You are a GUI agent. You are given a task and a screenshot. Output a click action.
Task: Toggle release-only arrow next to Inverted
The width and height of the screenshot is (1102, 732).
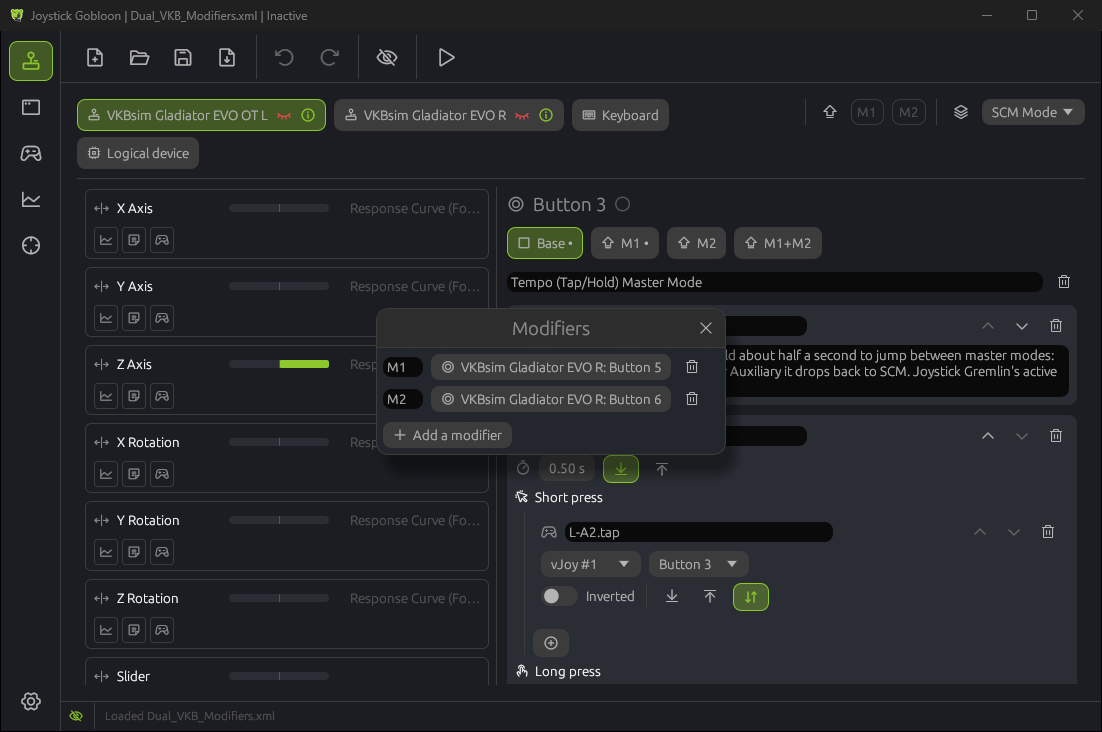tap(710, 596)
